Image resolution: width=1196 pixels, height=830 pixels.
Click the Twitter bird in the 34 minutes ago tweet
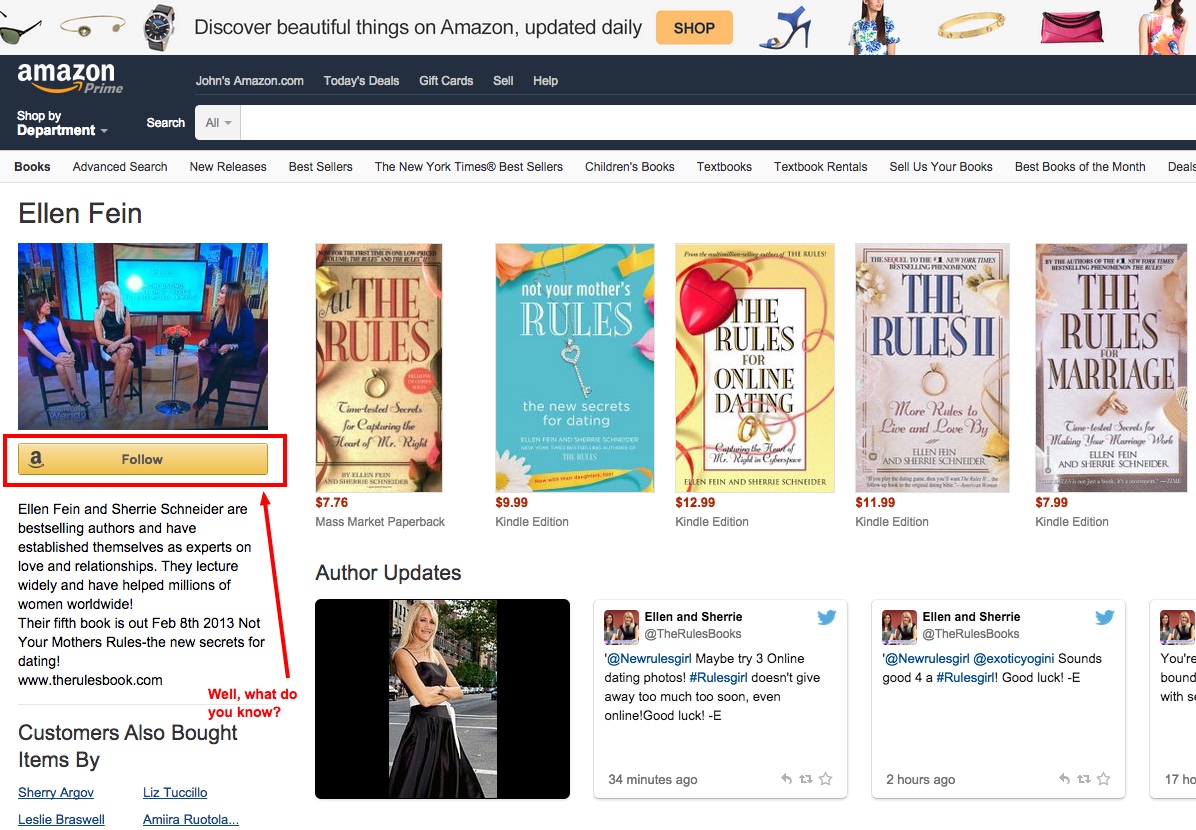point(827,617)
